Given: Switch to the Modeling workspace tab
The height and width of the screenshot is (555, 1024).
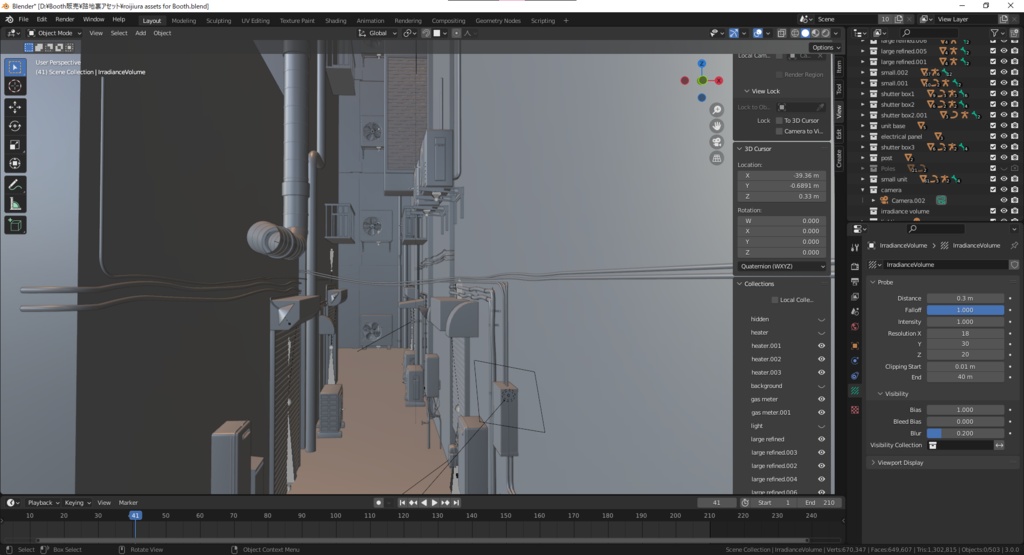Looking at the screenshot, I should (184, 21).
